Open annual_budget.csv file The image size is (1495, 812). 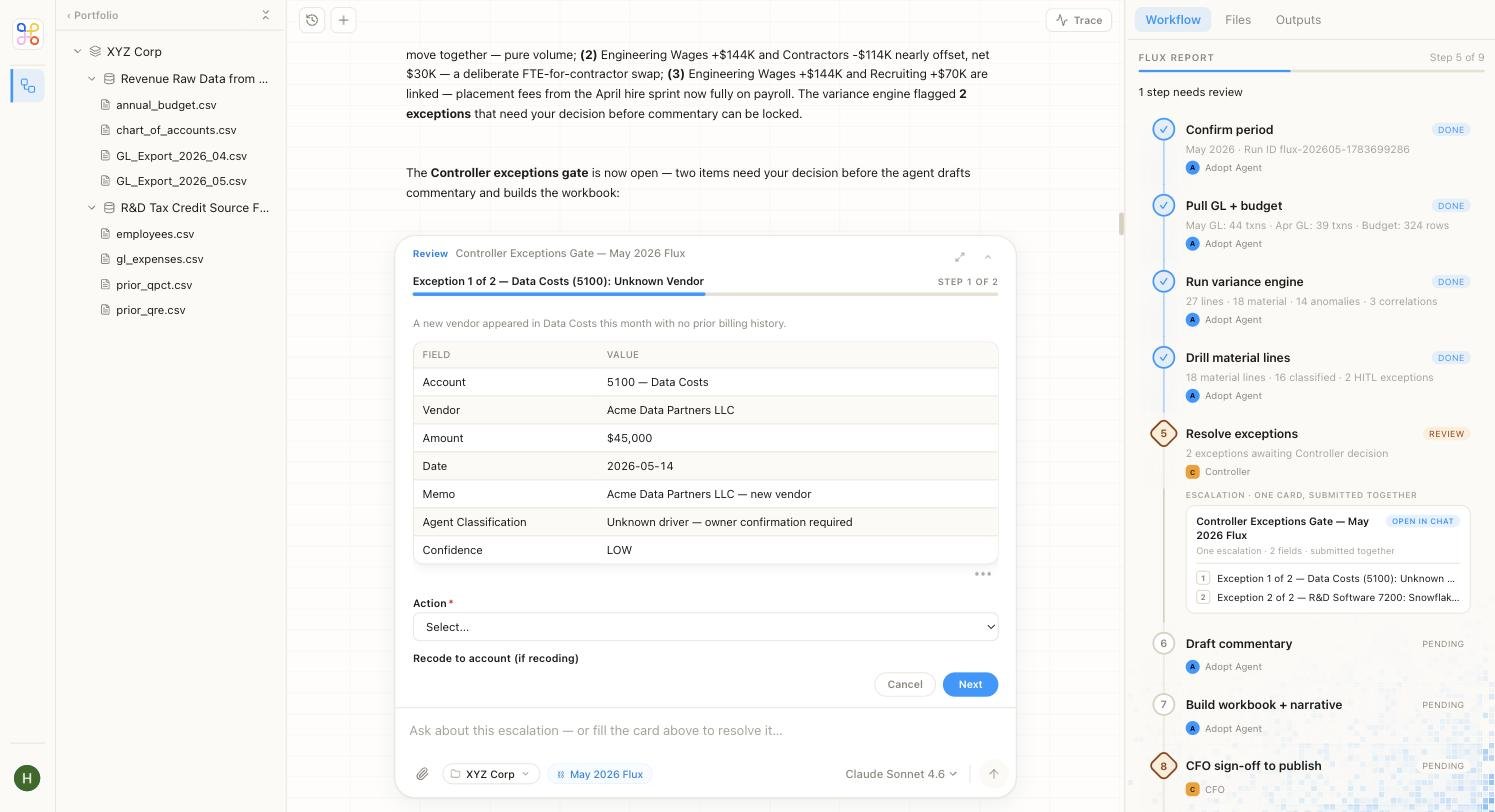point(166,105)
